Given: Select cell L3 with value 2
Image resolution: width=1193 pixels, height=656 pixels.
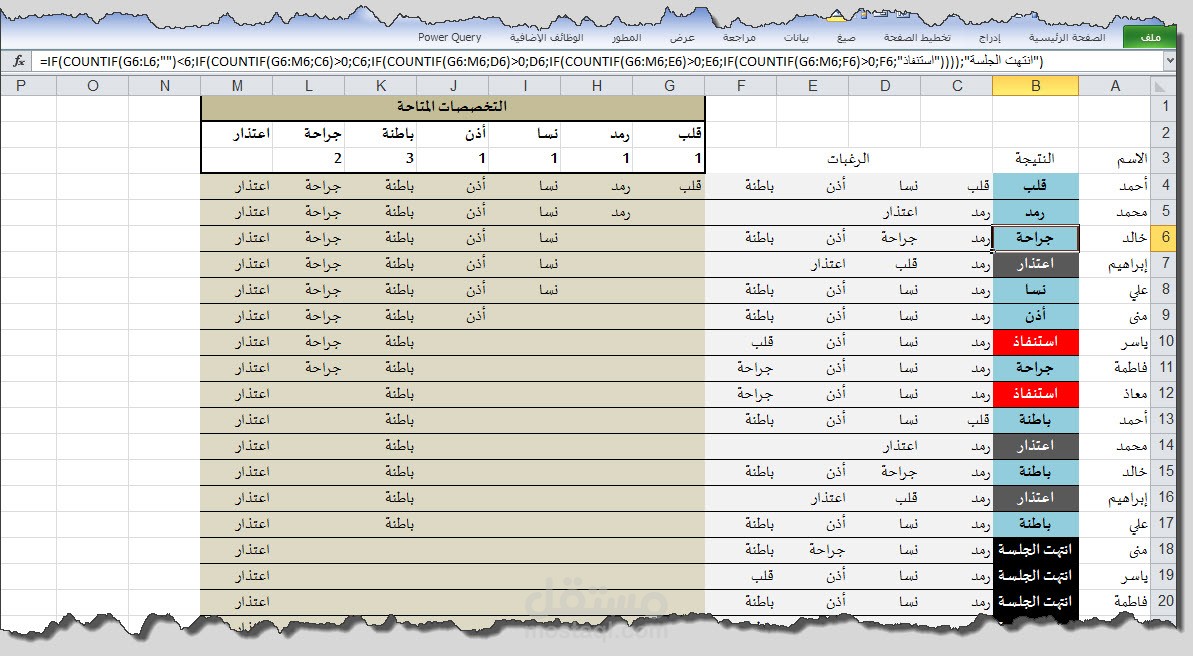Looking at the screenshot, I should coord(309,159).
